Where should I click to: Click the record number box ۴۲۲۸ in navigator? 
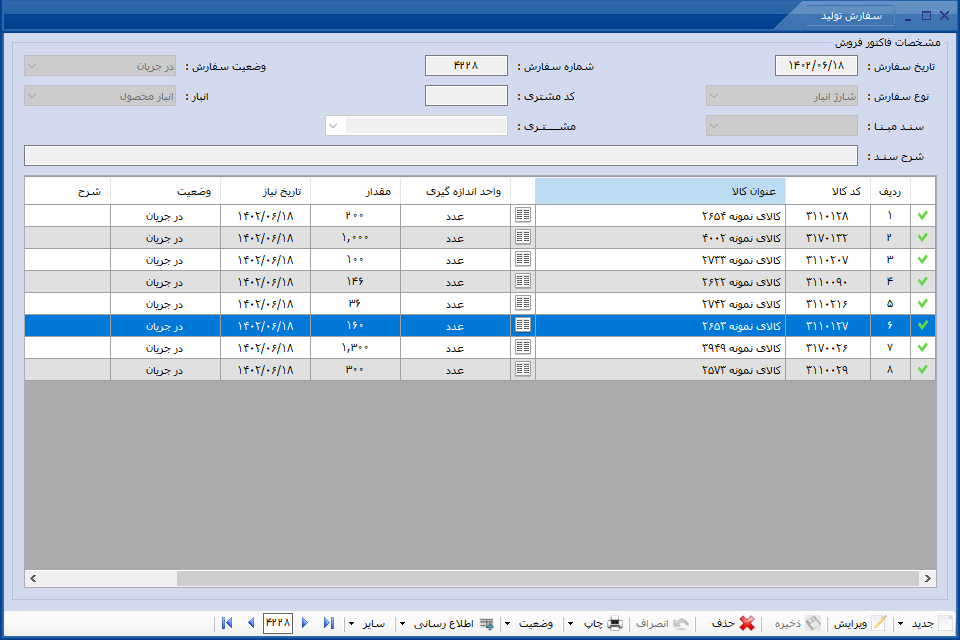(x=278, y=623)
